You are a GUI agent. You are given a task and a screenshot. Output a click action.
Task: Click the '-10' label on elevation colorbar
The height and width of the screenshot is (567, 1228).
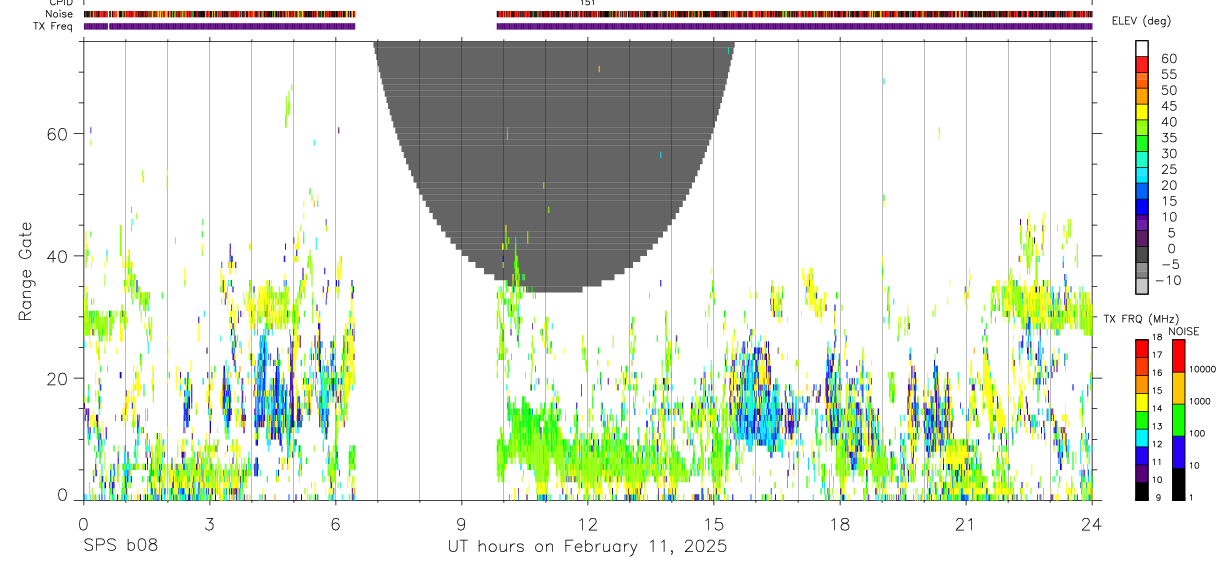[1168, 281]
